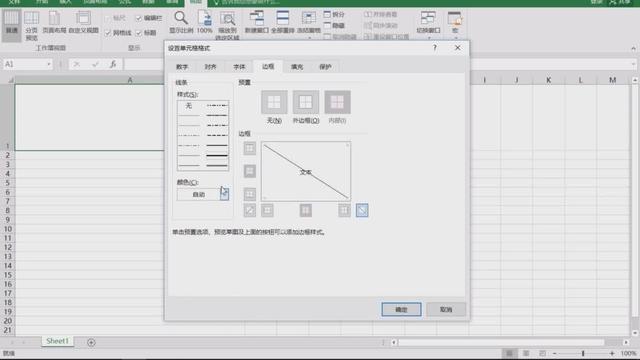Open the Macros (宏) dropdown
Screen dimensions: 640x360
pyautogui.click(x=455, y=24)
